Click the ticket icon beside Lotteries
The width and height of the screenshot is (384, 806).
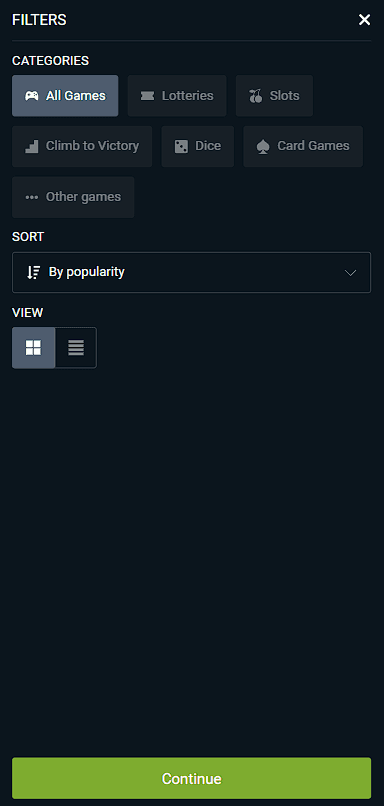click(x=147, y=96)
